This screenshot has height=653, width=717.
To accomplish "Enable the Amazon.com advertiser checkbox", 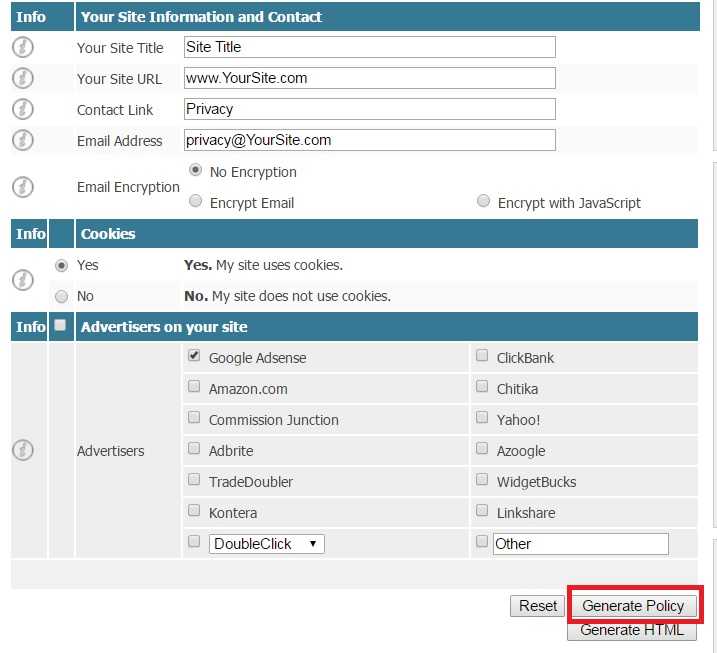I will point(195,387).
